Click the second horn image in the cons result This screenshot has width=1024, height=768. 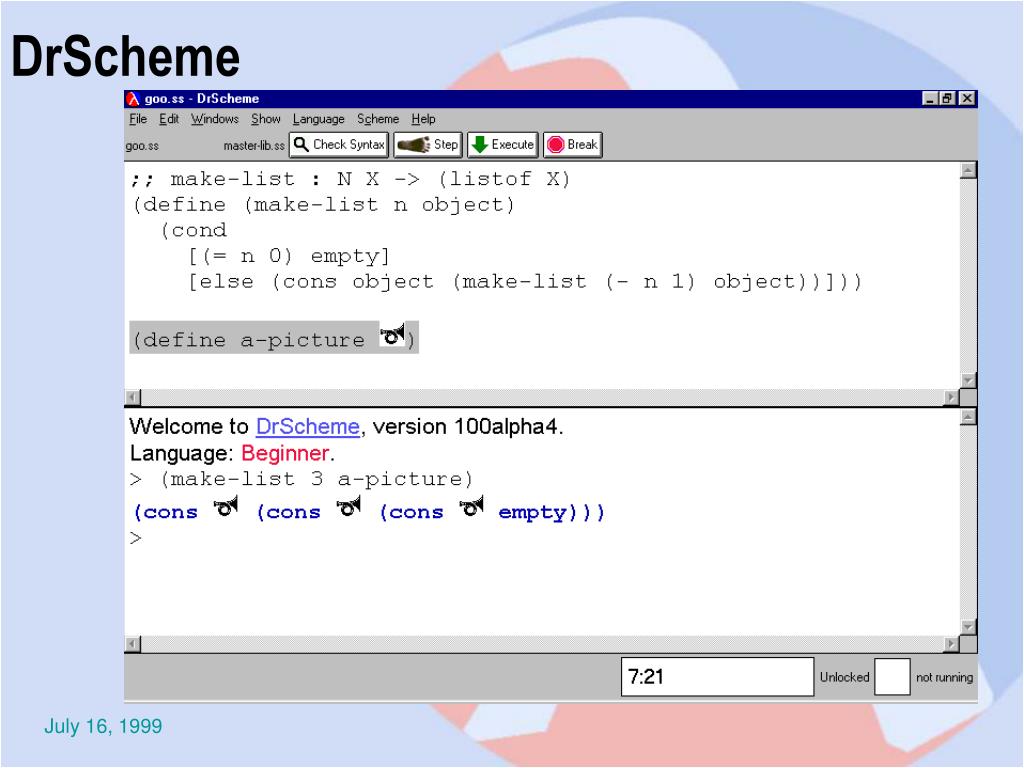click(349, 507)
